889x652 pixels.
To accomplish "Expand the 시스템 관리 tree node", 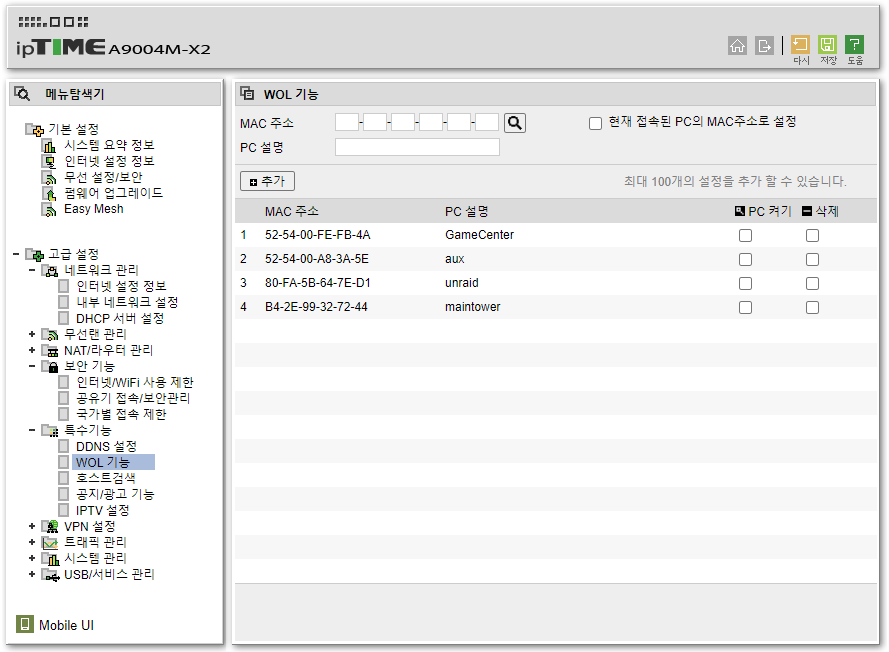I will click(x=32, y=558).
